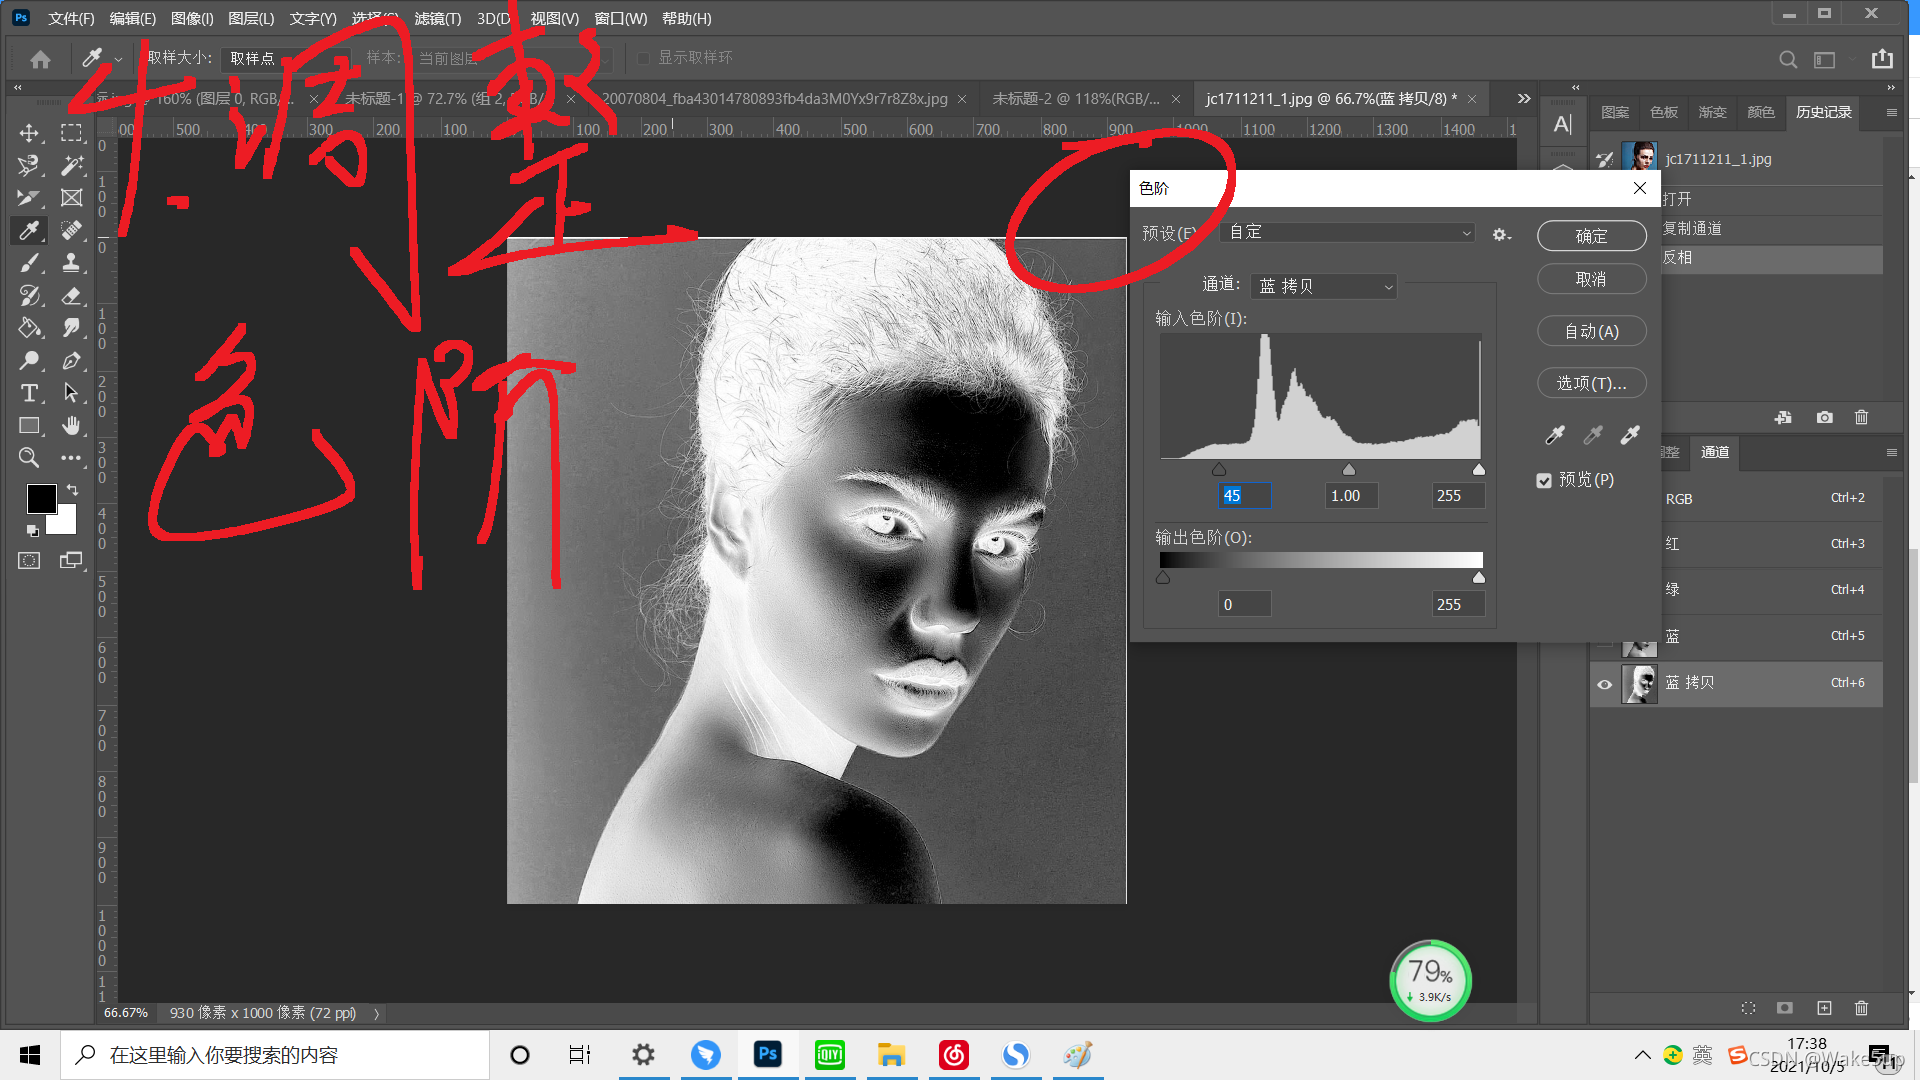1920x1080 pixels.
Task: Select the Horizontal Type tool
Action: click(x=29, y=393)
